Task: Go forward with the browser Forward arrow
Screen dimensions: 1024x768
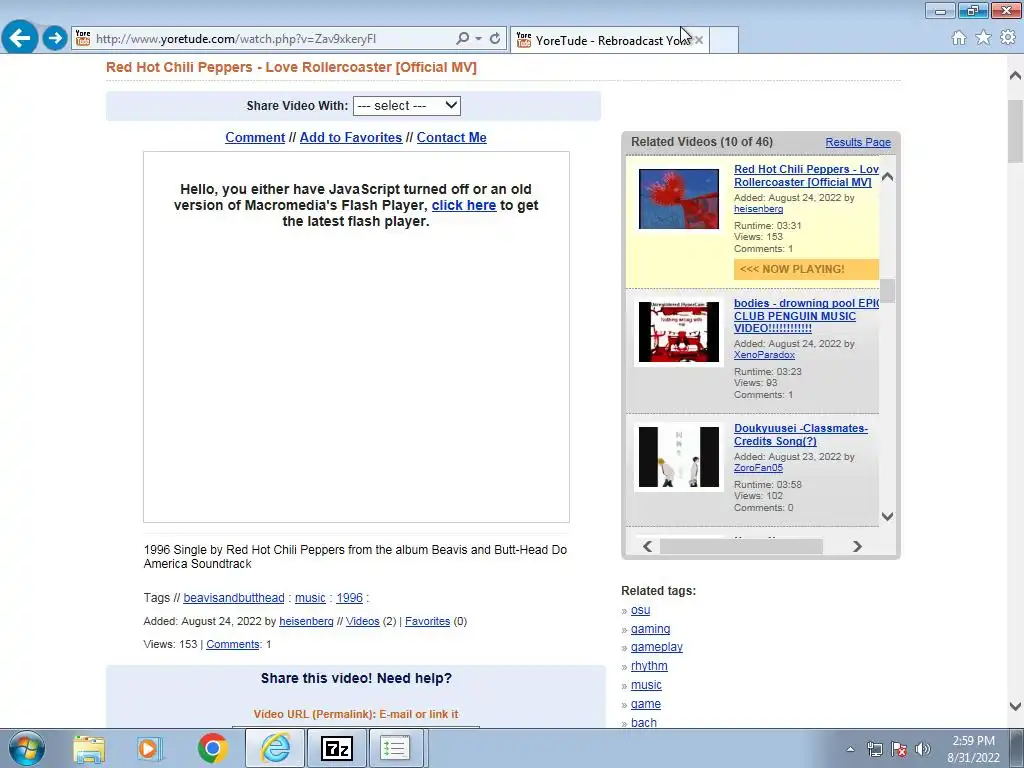Action: point(55,38)
